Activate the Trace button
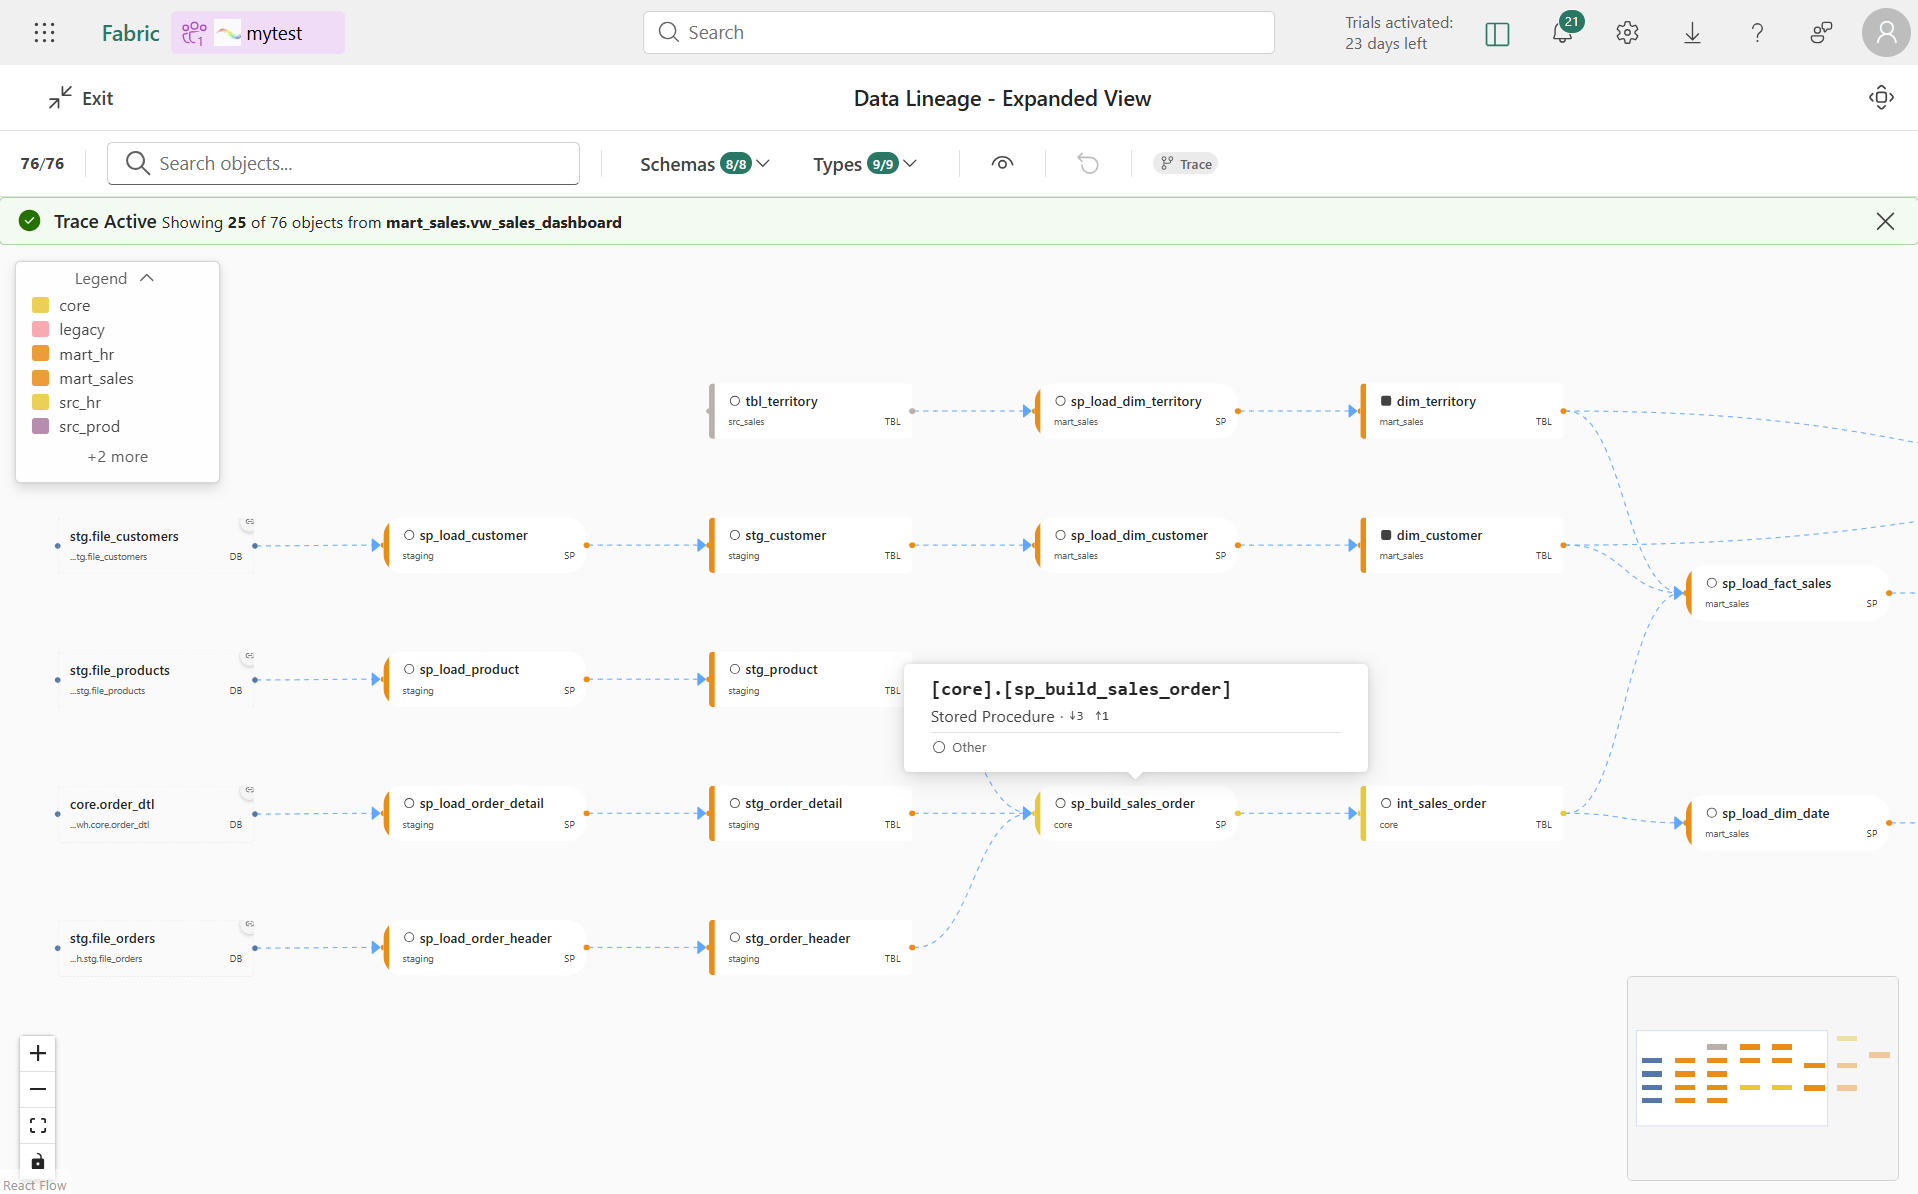Viewport: 1918px width, 1194px height. pos(1185,163)
